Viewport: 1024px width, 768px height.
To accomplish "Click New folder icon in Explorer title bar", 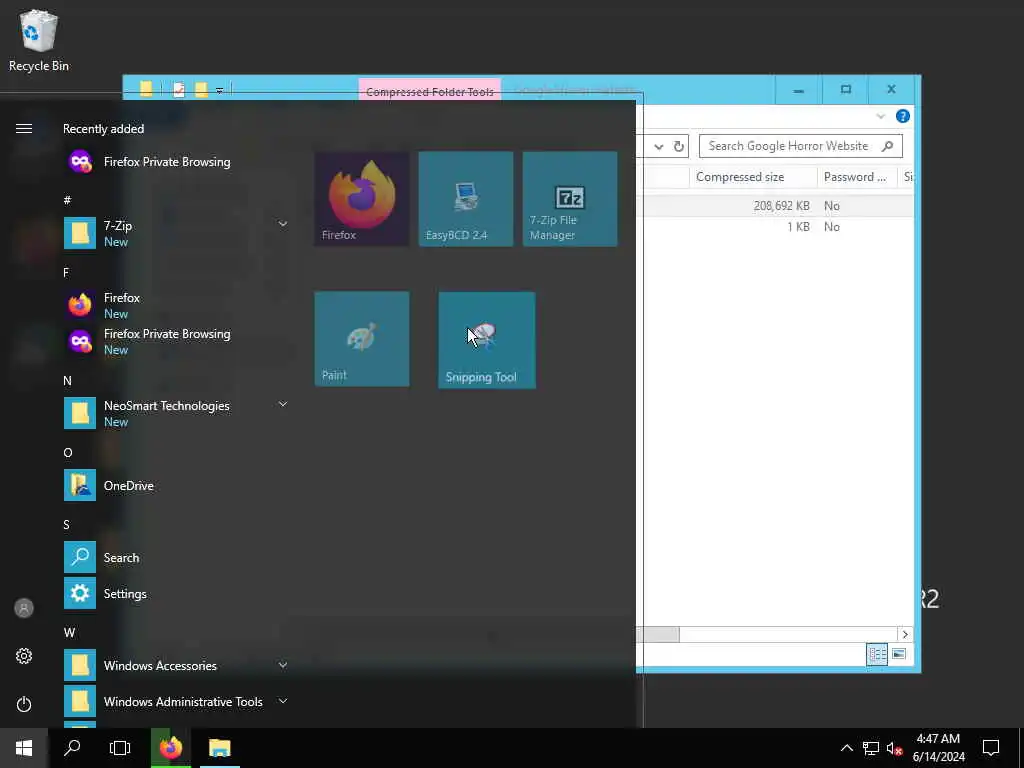I will coord(202,90).
